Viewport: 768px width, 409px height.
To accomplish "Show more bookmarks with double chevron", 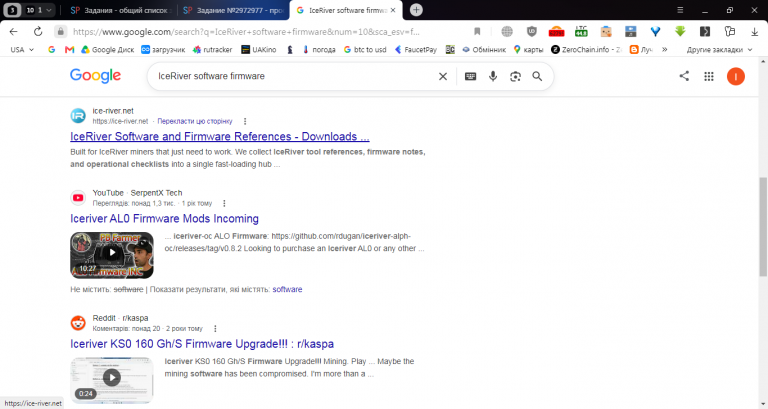I will click(665, 49).
